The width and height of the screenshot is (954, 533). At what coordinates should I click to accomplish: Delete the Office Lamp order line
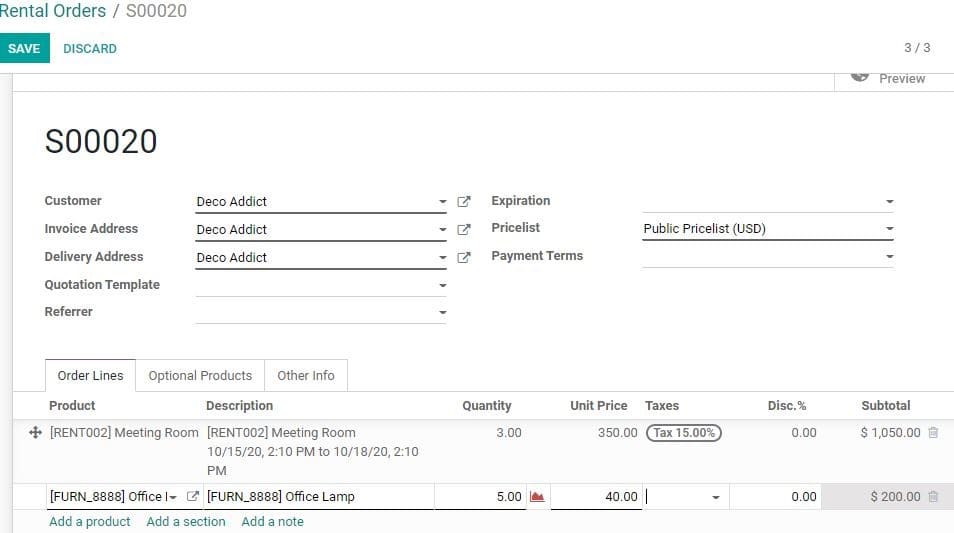point(933,496)
